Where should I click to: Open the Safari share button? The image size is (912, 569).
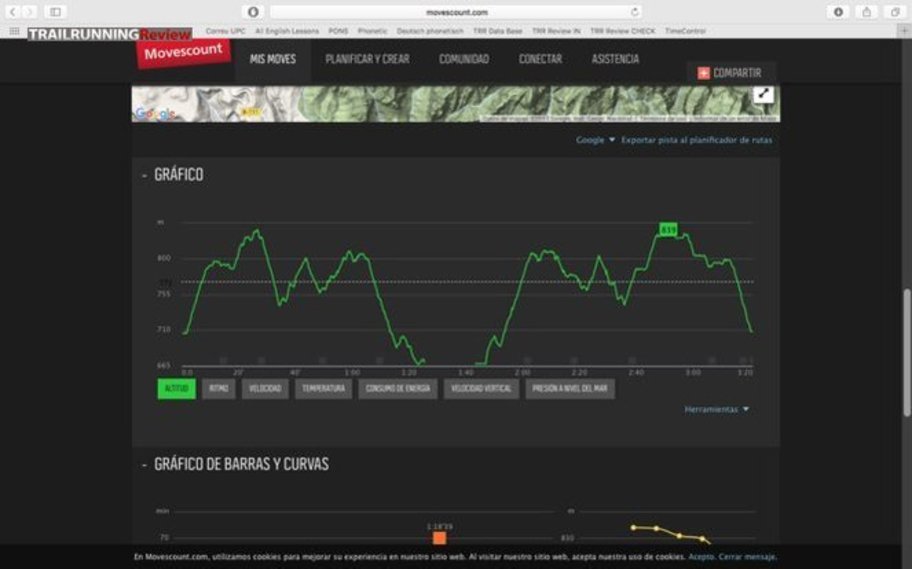867,12
